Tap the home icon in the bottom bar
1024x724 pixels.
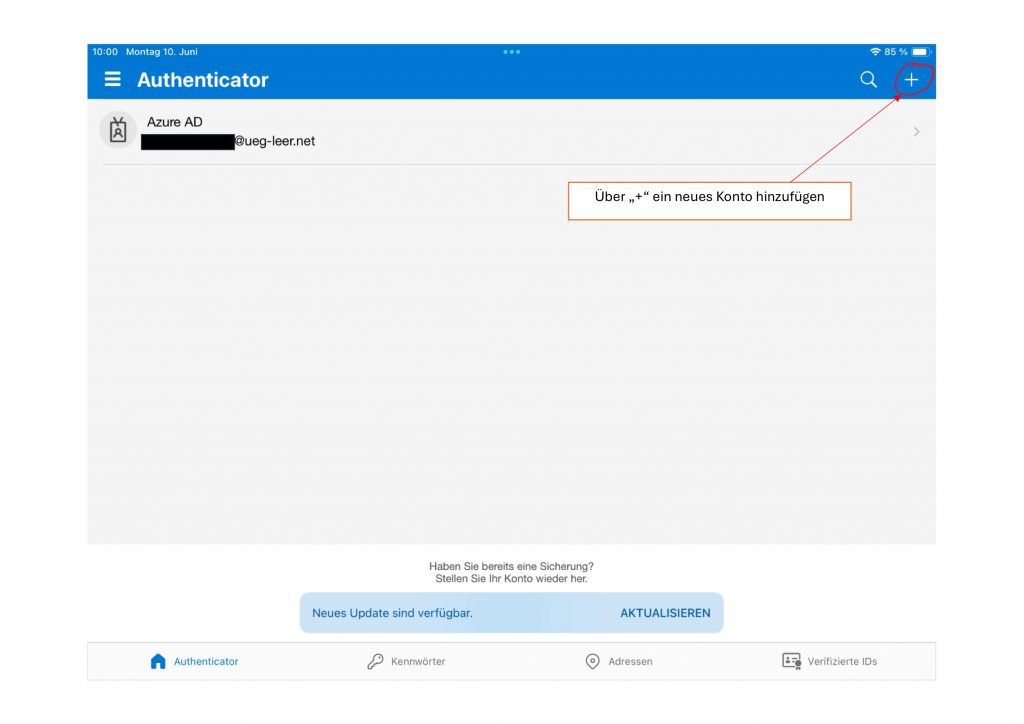coord(158,661)
